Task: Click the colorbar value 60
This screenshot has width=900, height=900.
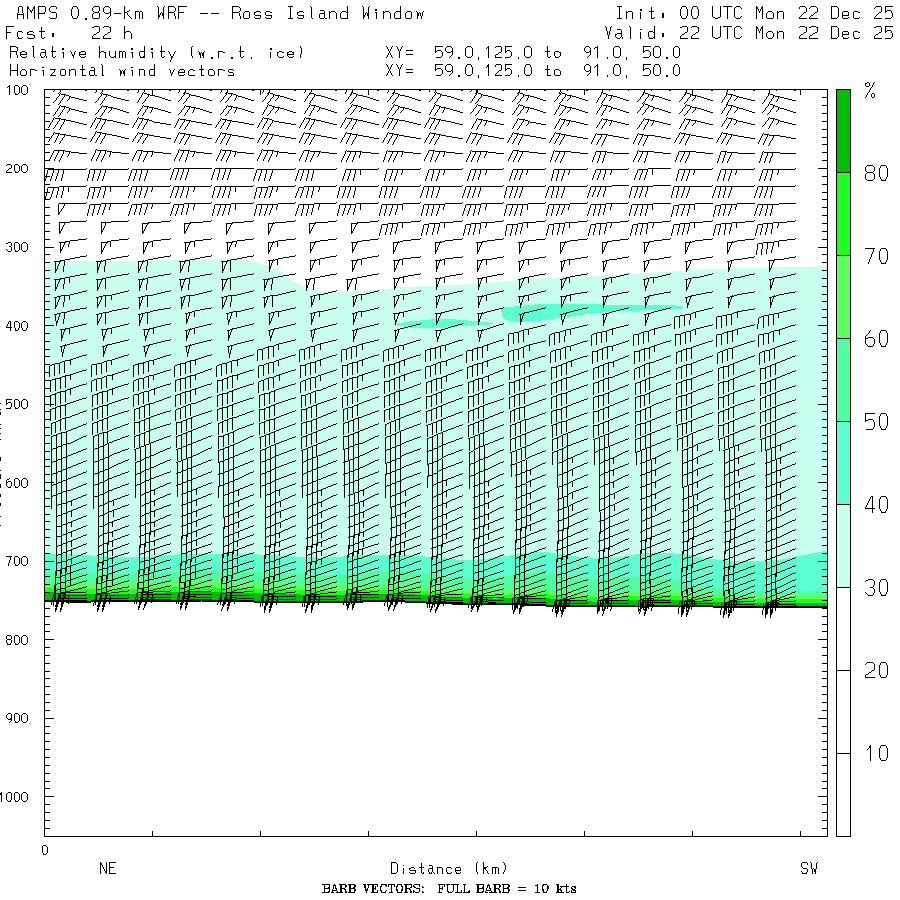Action: pyautogui.click(x=876, y=339)
